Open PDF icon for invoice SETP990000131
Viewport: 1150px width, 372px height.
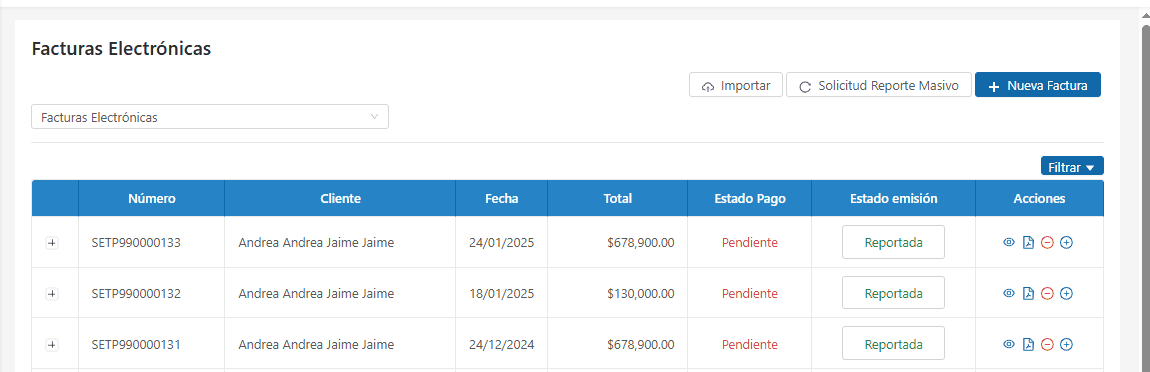[1028, 344]
